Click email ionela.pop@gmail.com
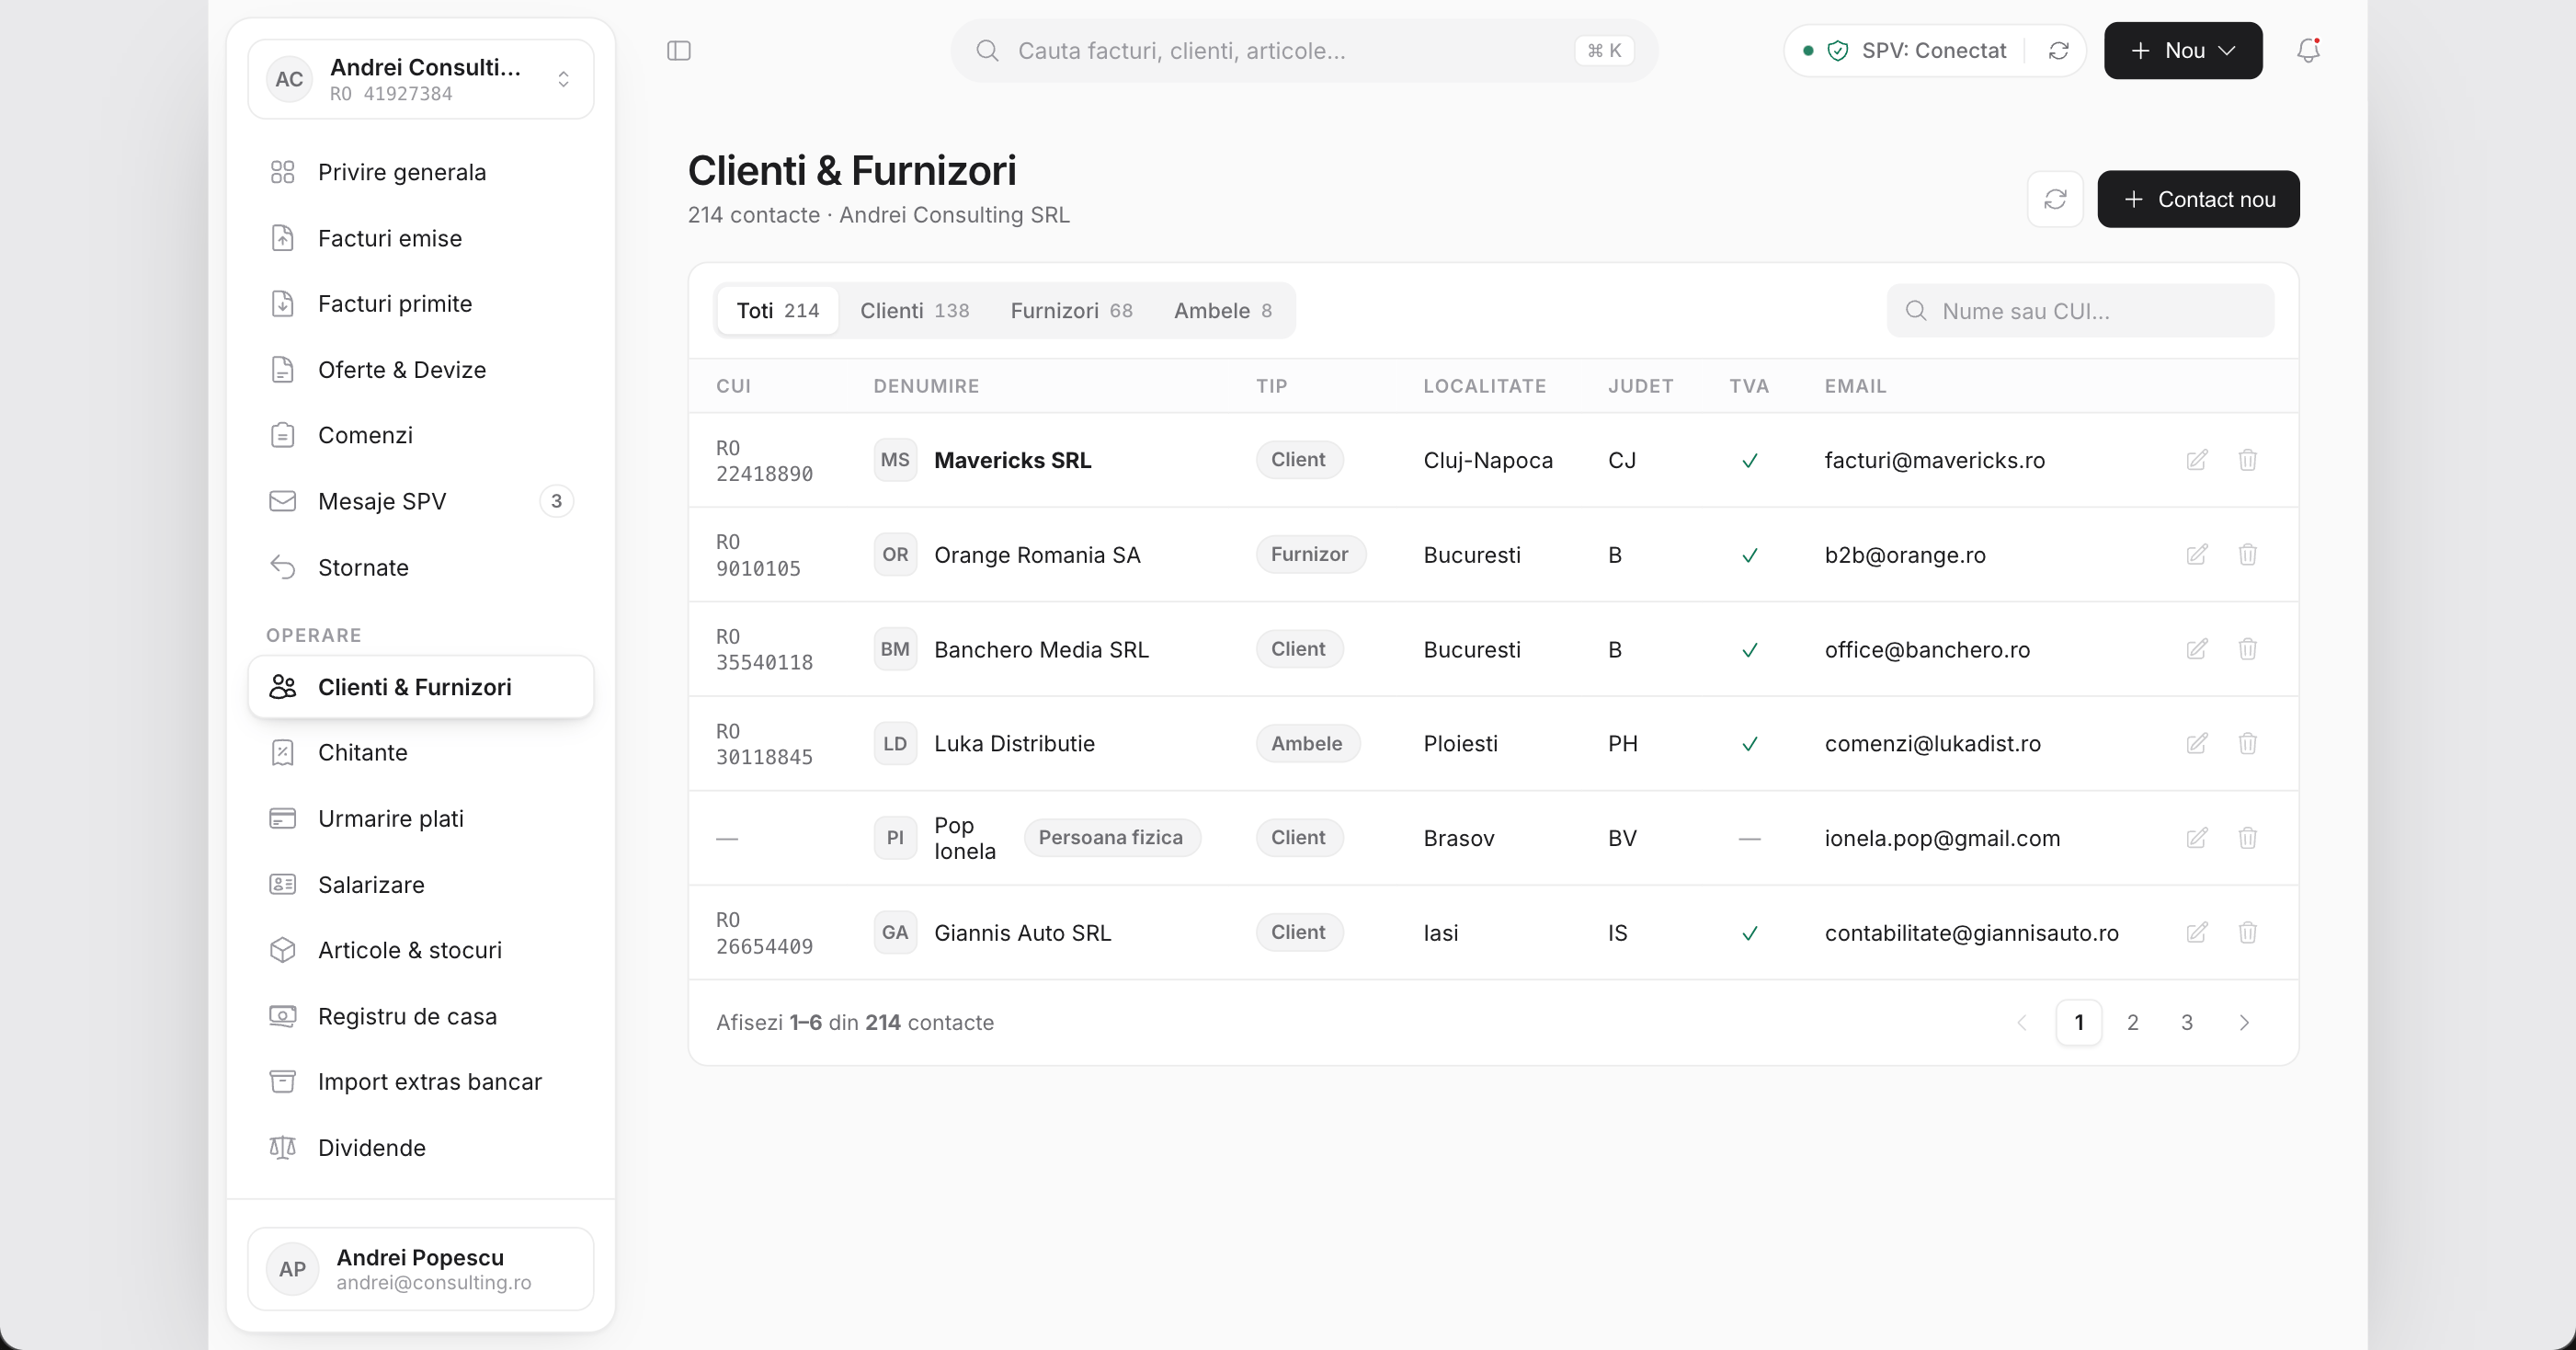 tap(1942, 838)
